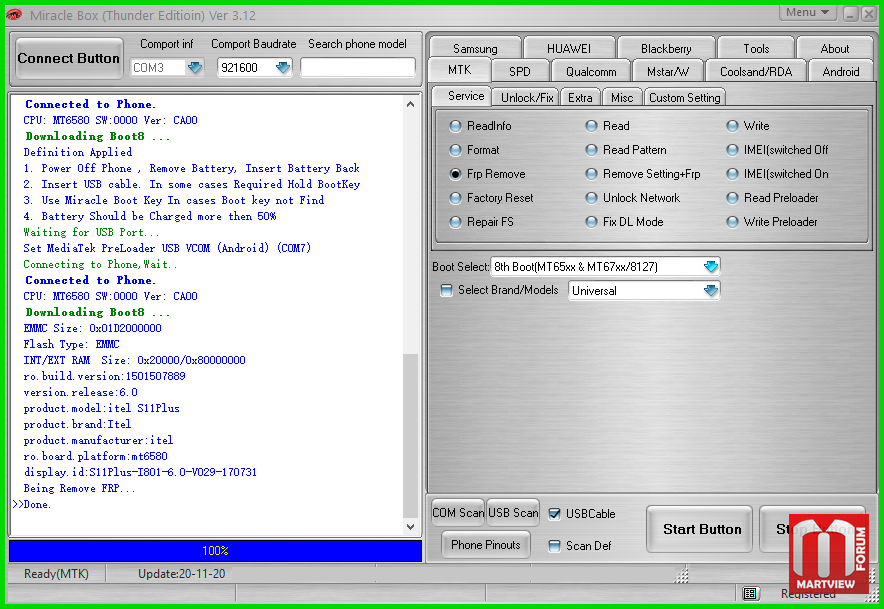Open the Extra sub-tab
The width and height of the screenshot is (884, 609).
580,98
